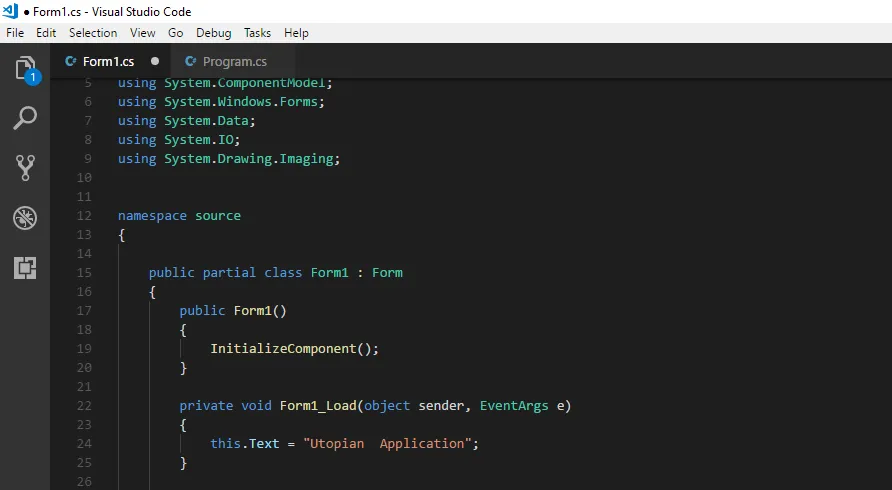Click 'Form1_Load' method name
This screenshot has width=892, height=490.
[318, 406]
